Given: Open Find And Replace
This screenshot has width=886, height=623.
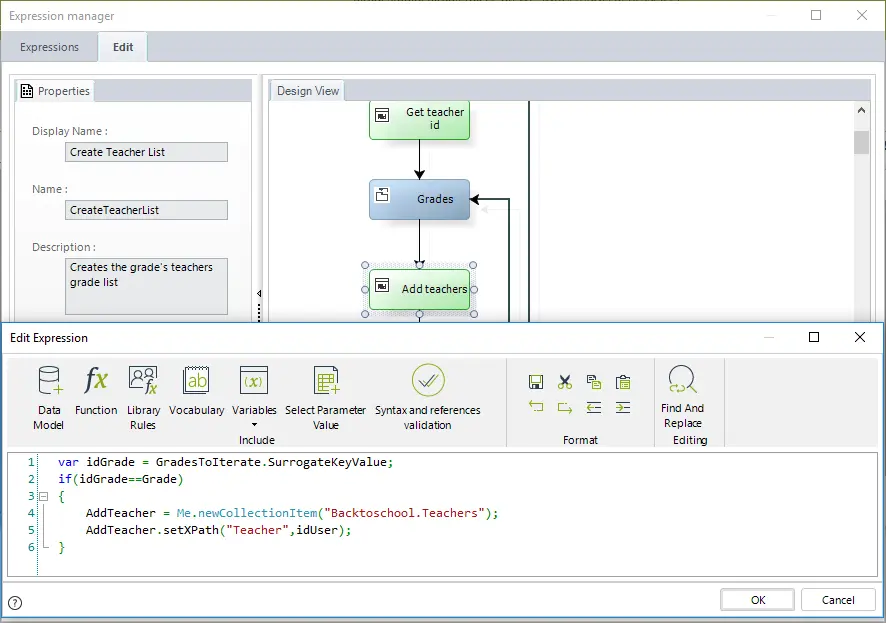Looking at the screenshot, I should pos(683,397).
